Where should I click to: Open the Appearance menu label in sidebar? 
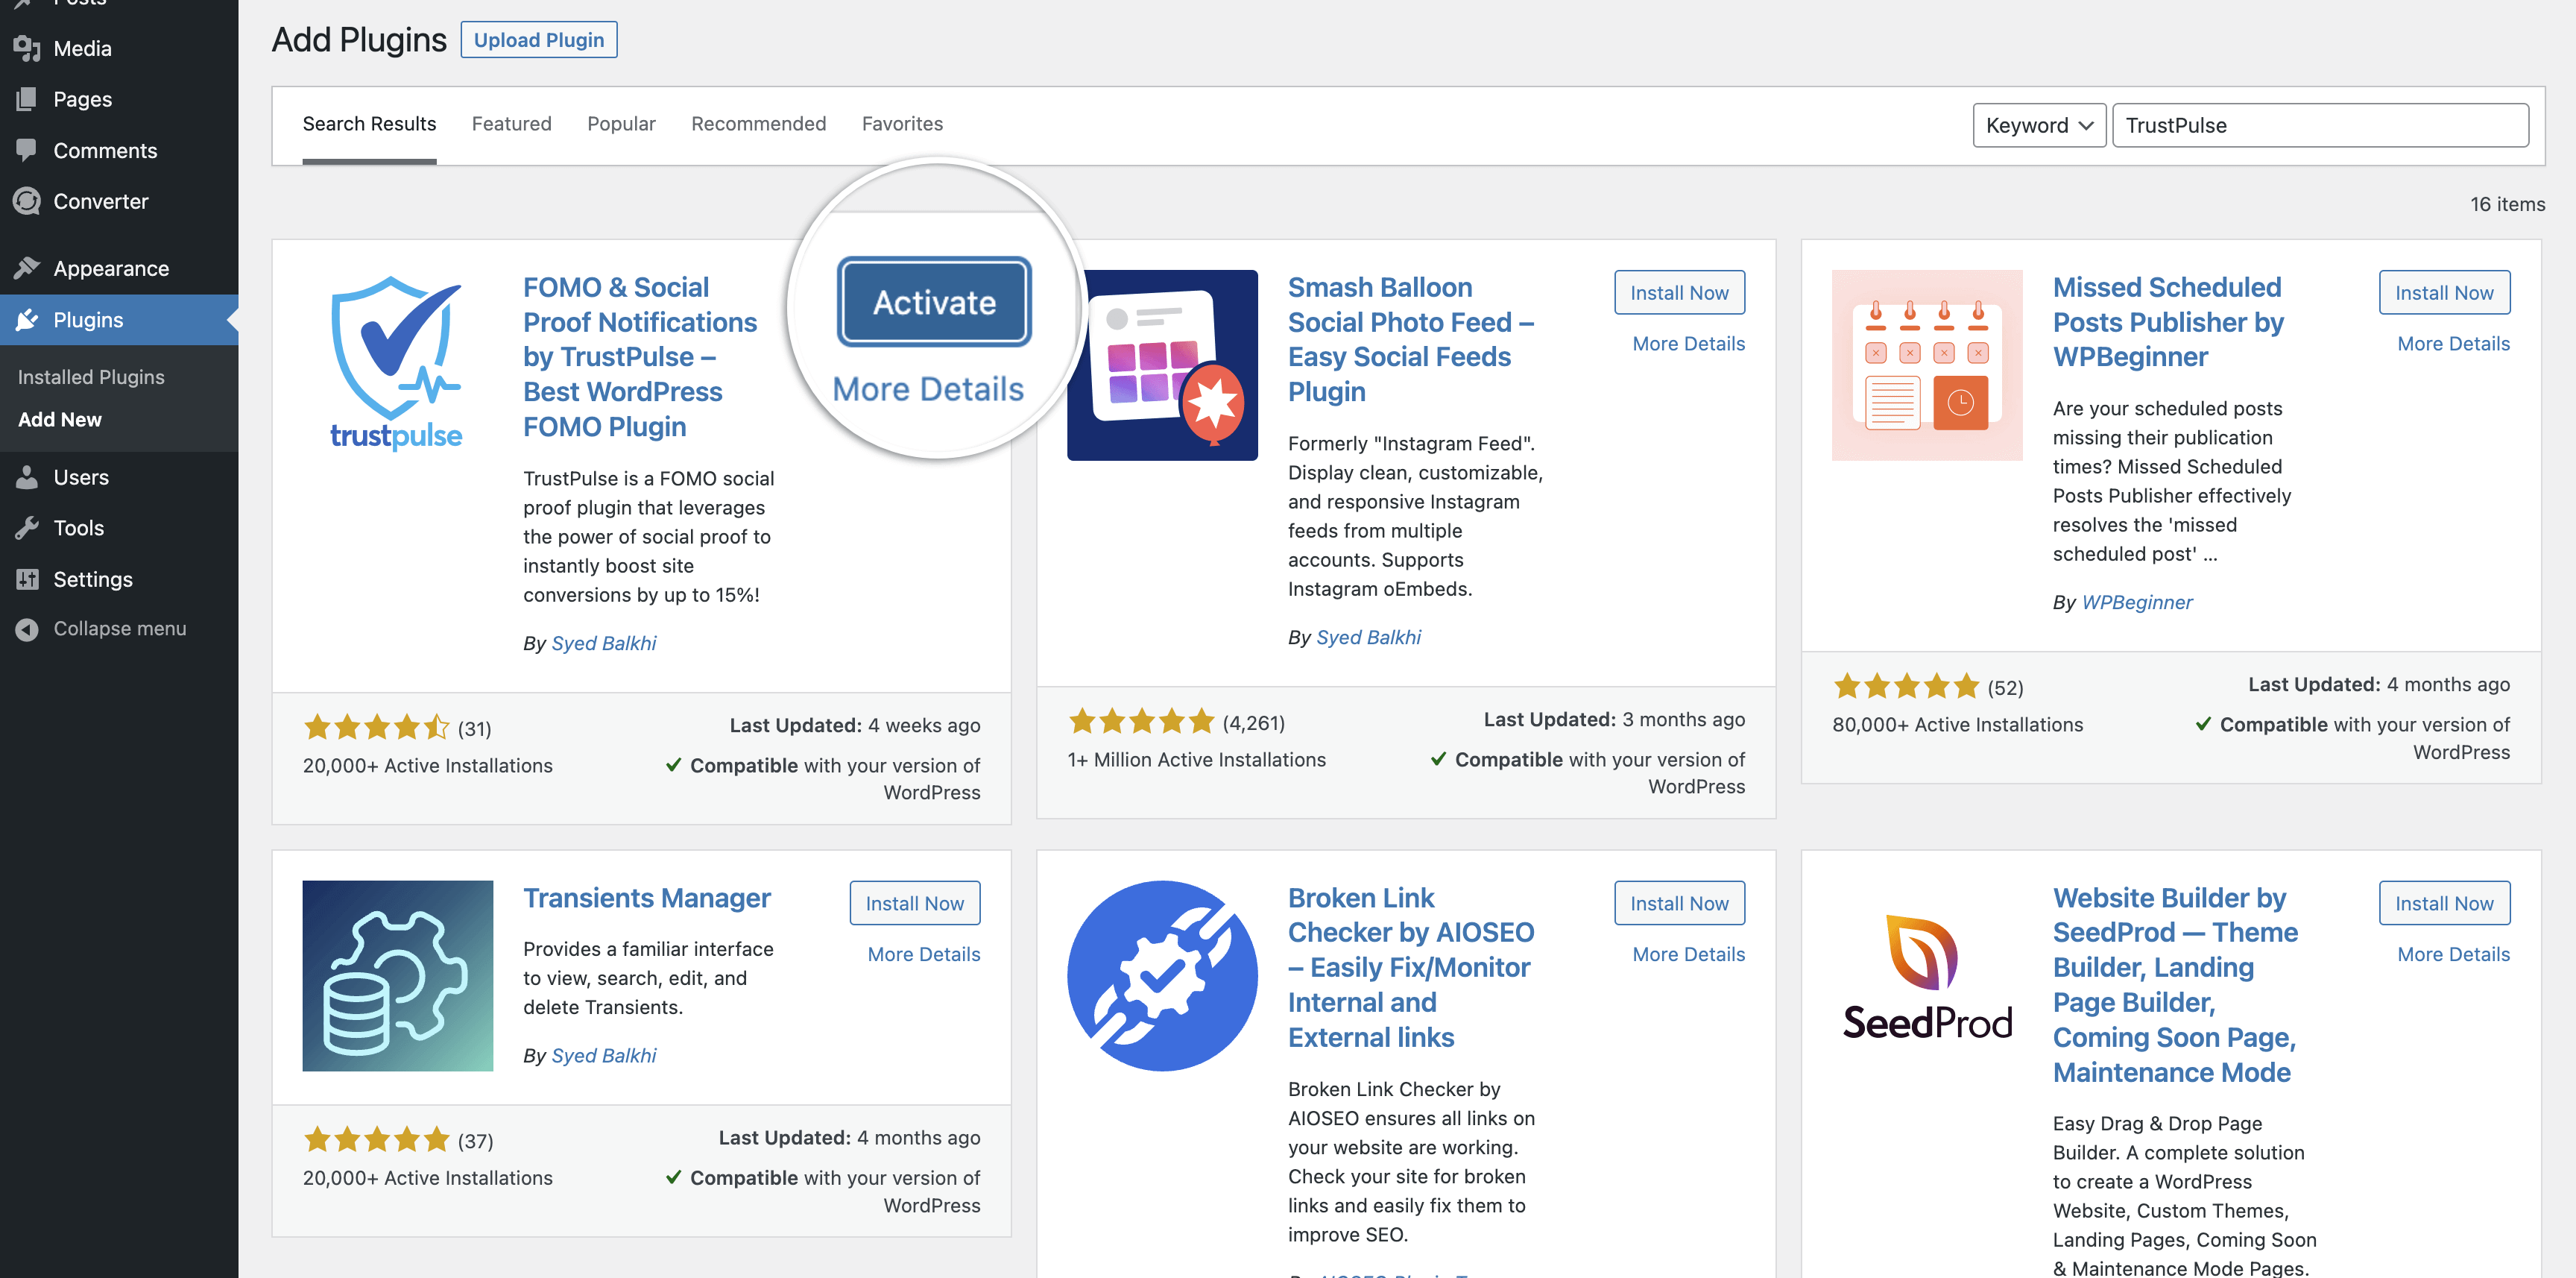111,268
